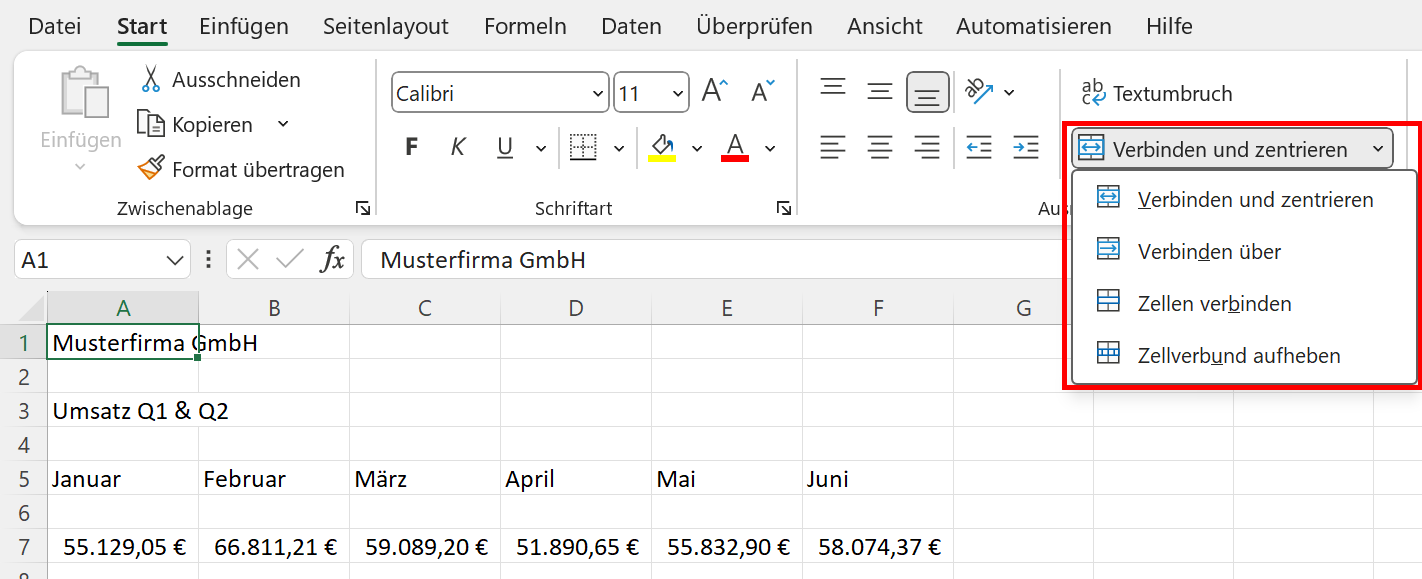Open the Kopieren dropdown arrow
Image resolution: width=1422 pixels, height=579 pixels.
point(283,124)
